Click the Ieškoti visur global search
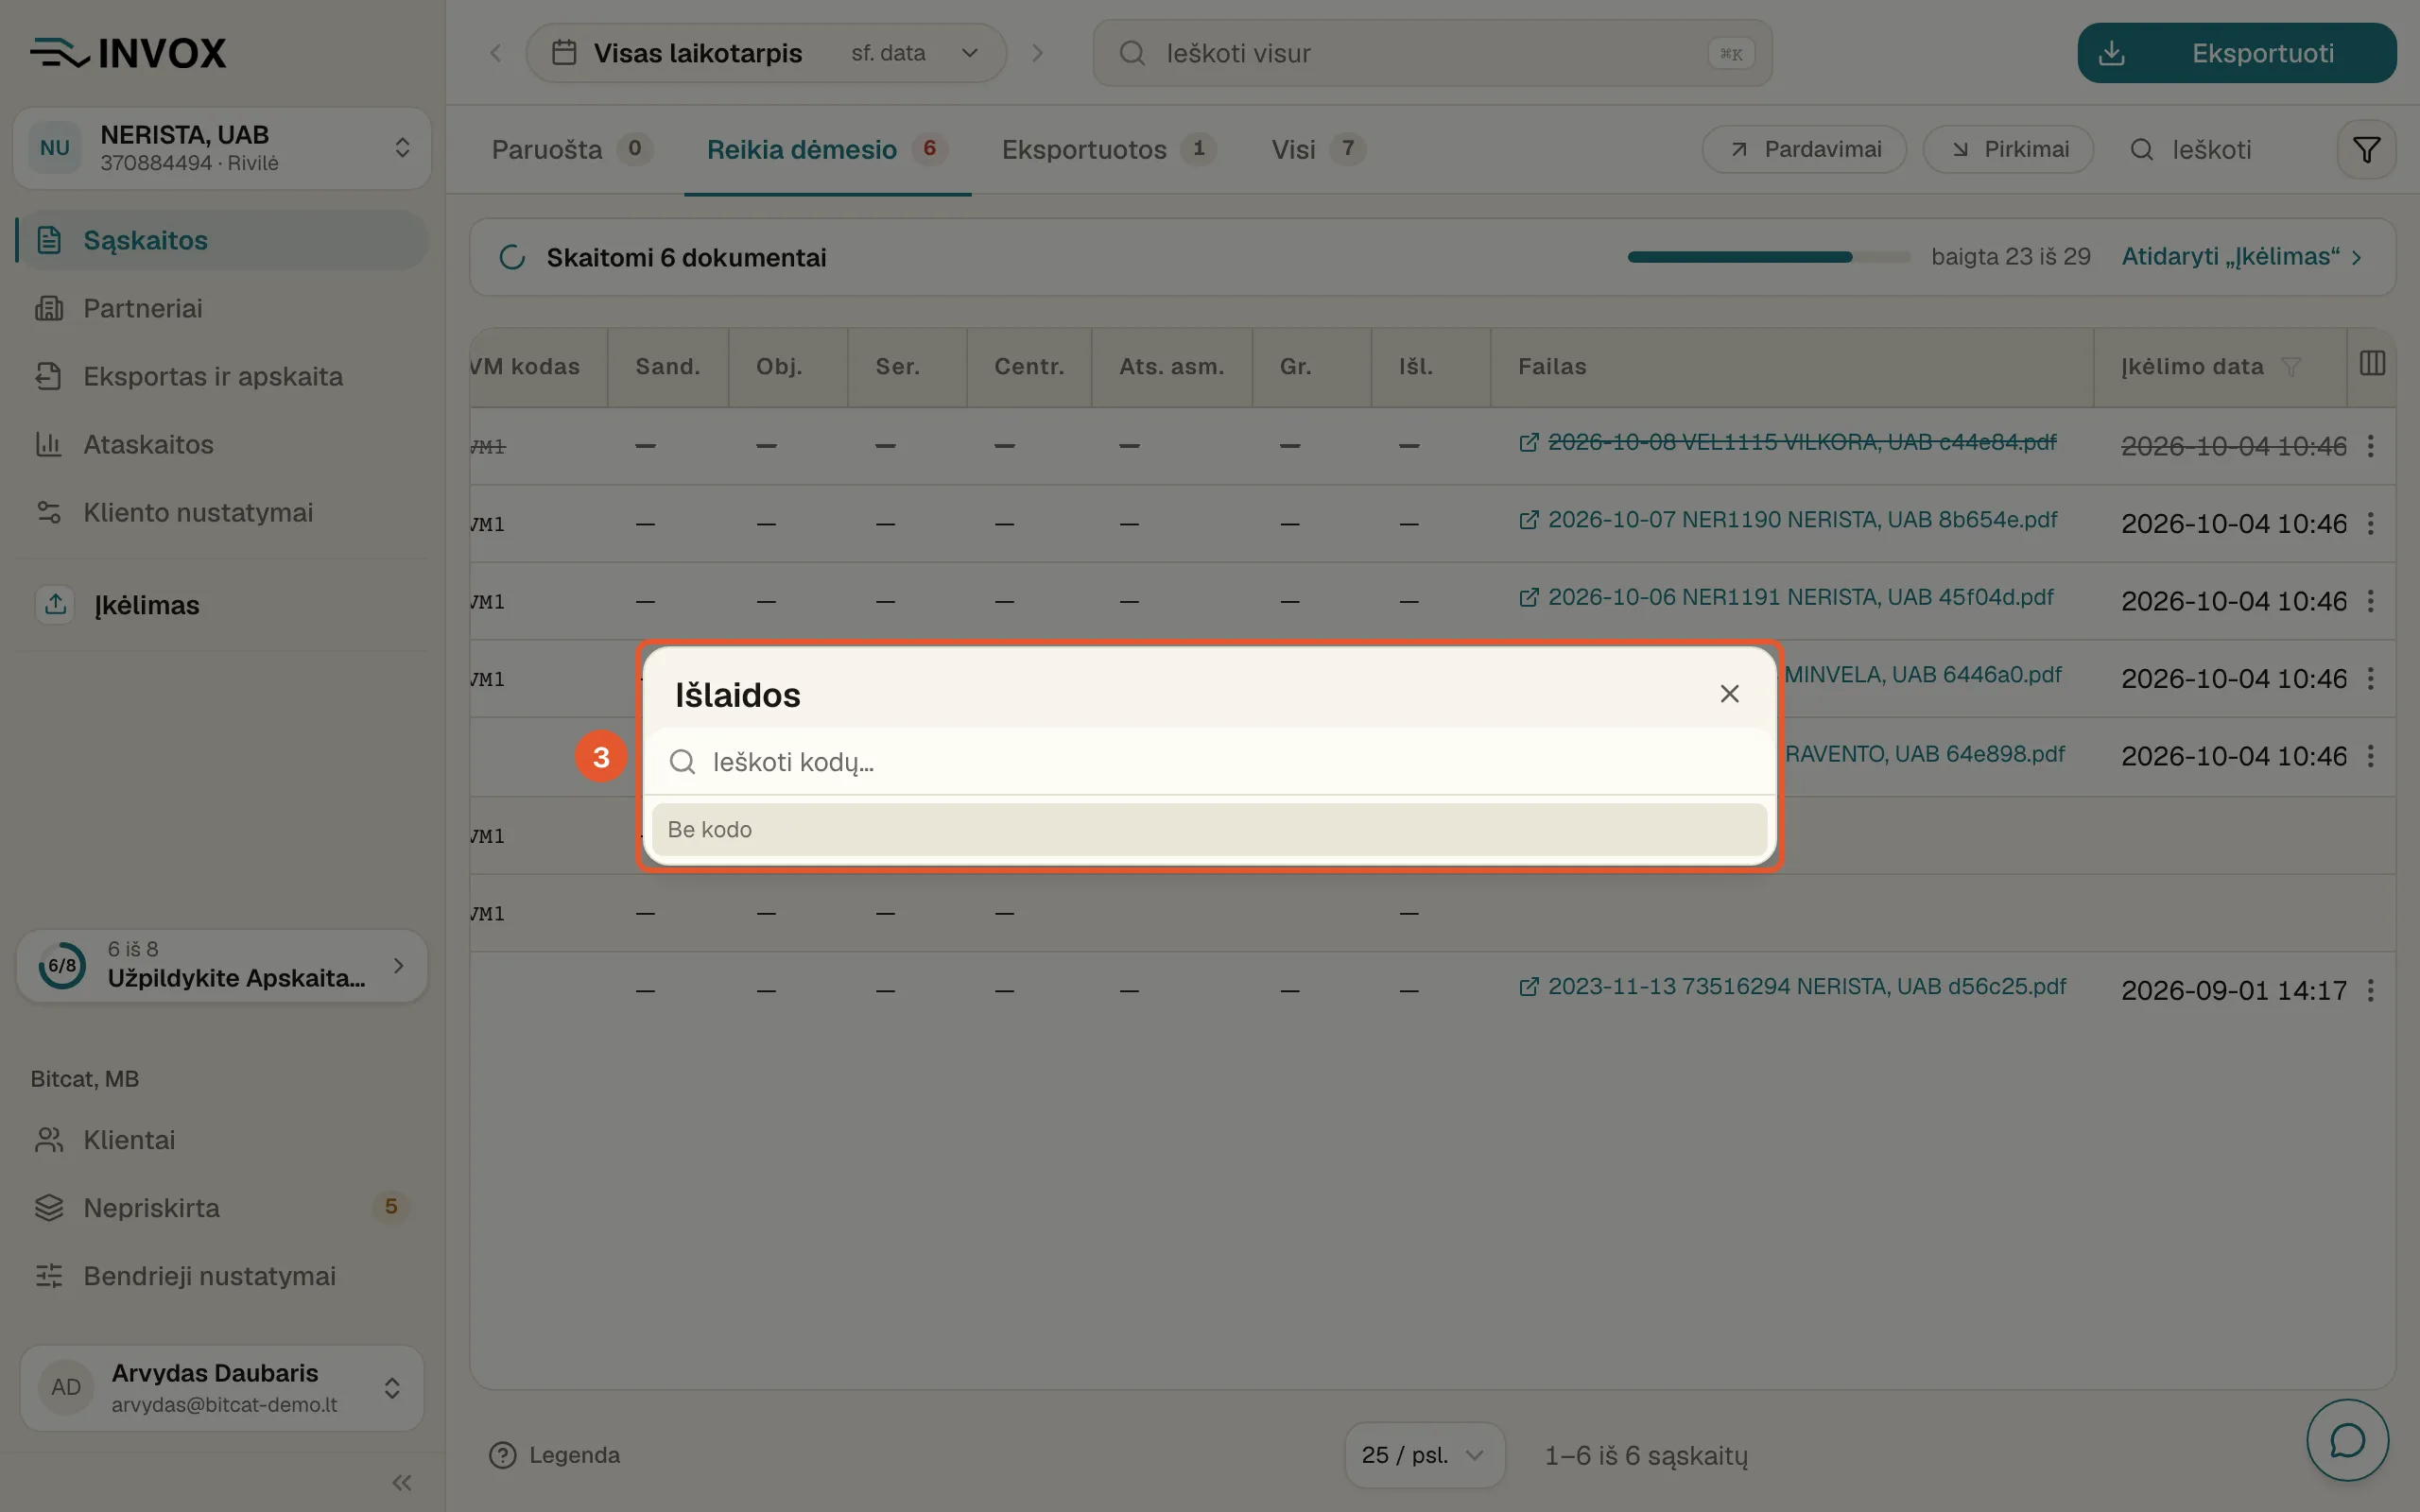2420x1512 pixels. 1432,53
